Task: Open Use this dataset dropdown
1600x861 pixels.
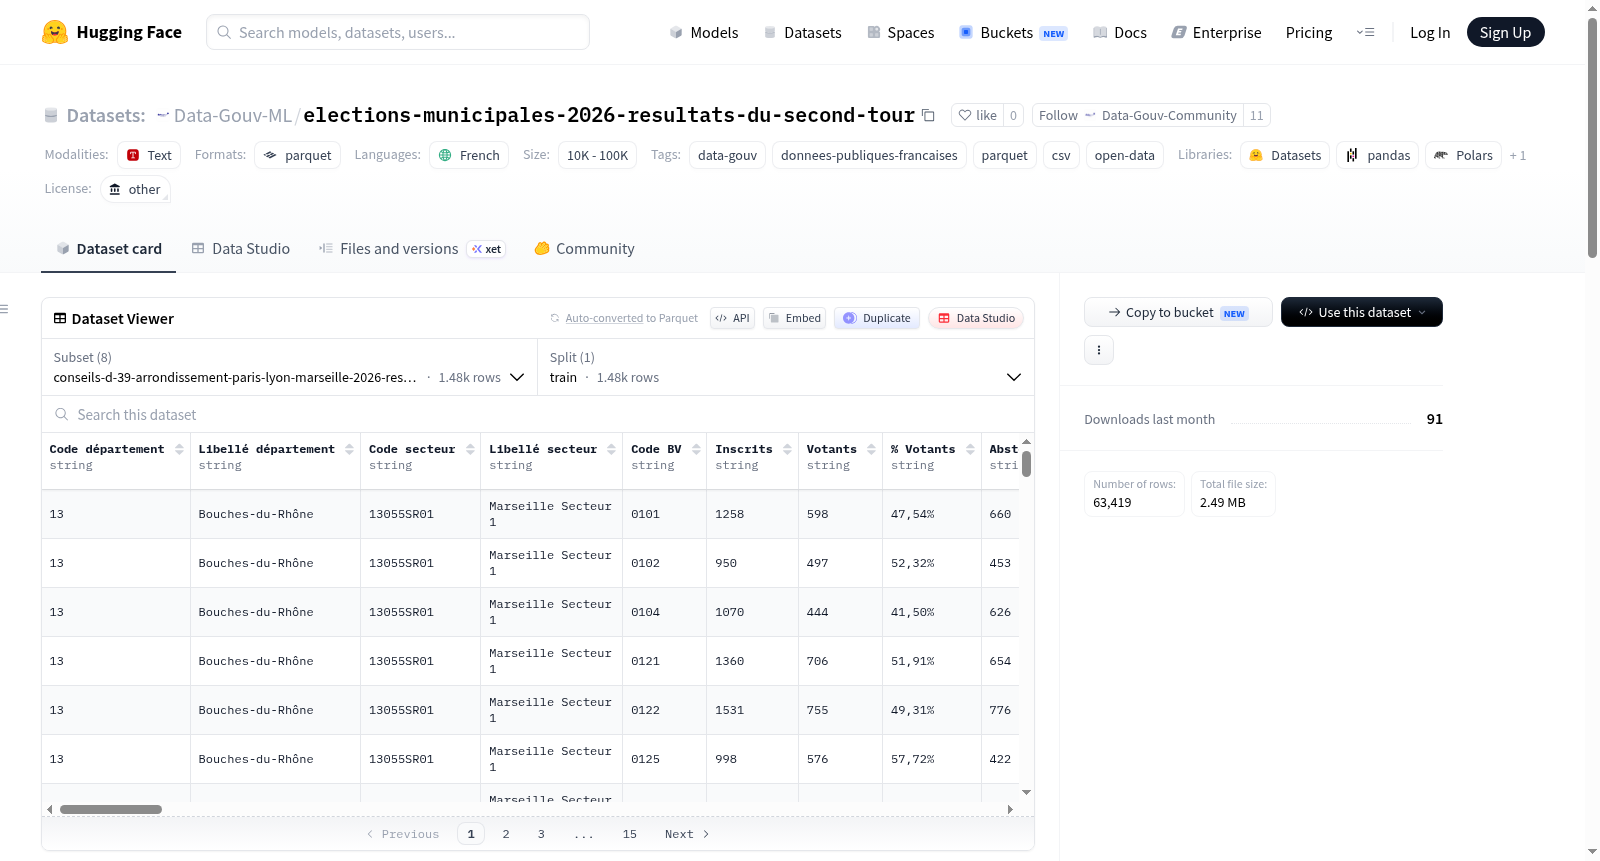Action: pyautogui.click(x=1361, y=312)
